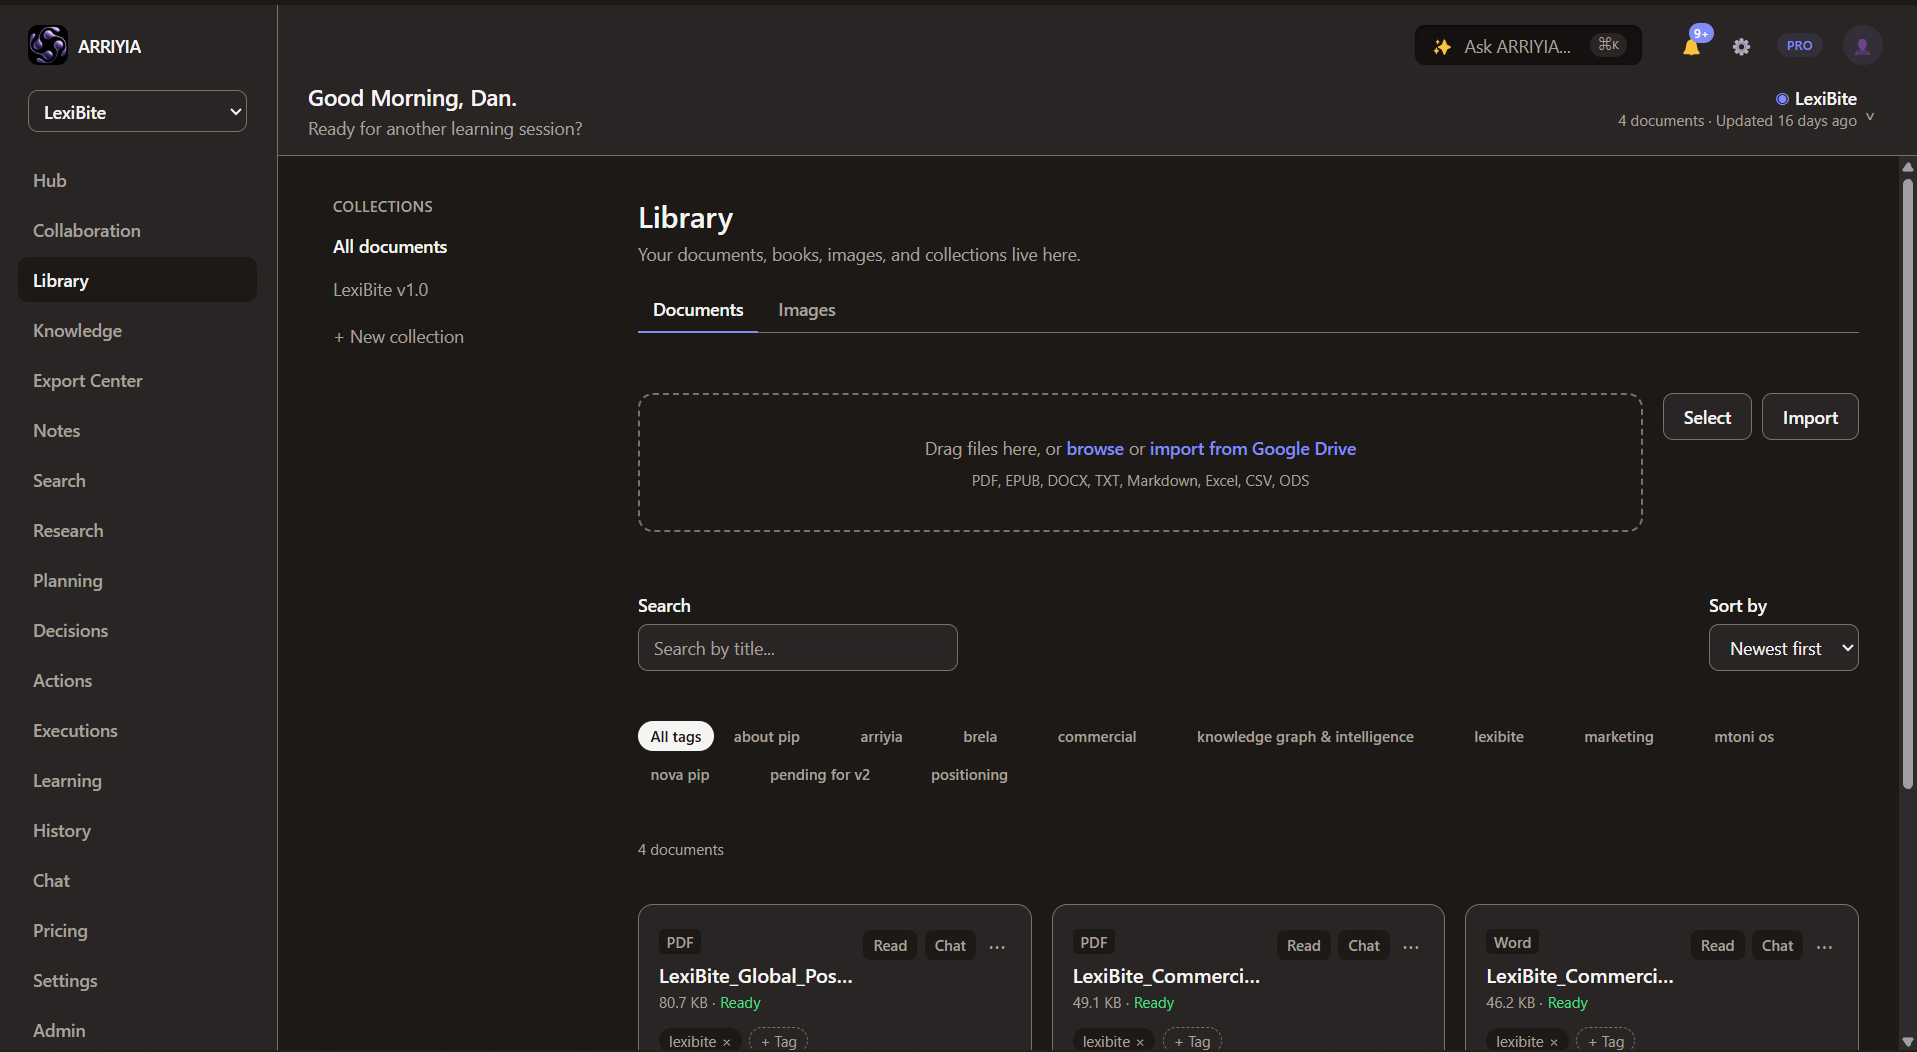Viewport: 1917px width, 1052px height.
Task: Open more options on the Word document card
Action: point(1825,946)
